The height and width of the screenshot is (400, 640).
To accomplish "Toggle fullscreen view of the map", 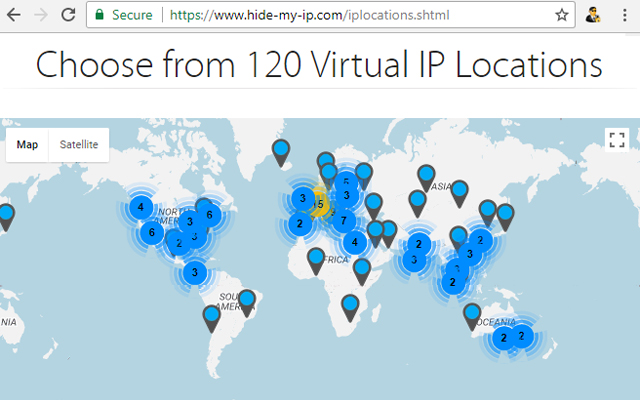I will click(x=615, y=141).
